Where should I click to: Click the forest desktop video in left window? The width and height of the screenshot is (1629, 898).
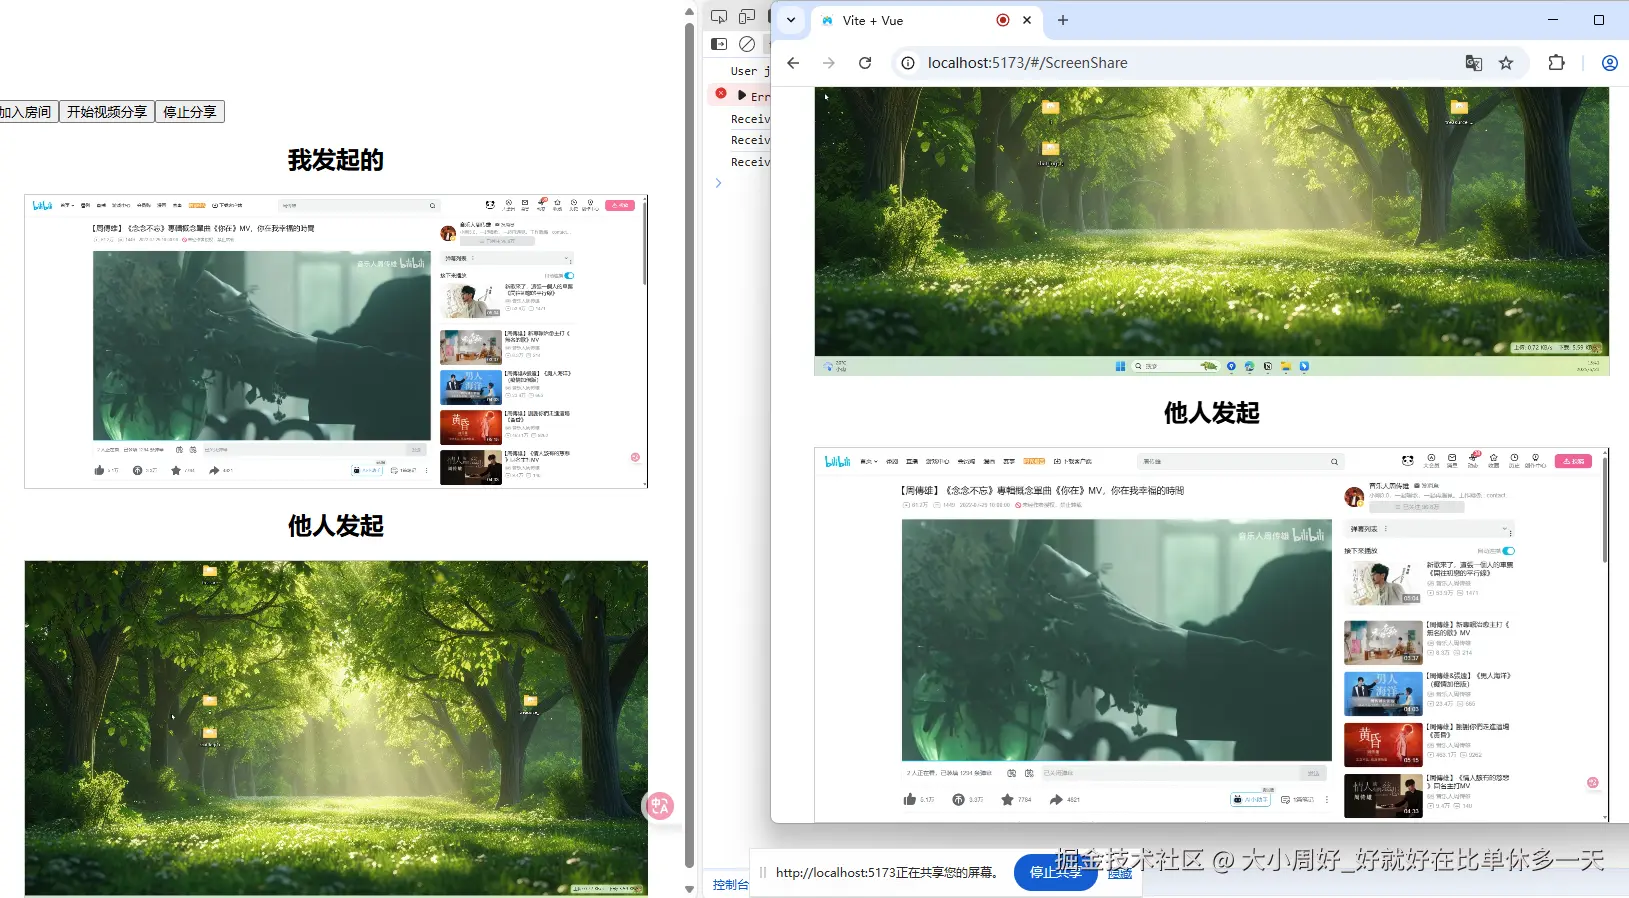click(x=336, y=728)
